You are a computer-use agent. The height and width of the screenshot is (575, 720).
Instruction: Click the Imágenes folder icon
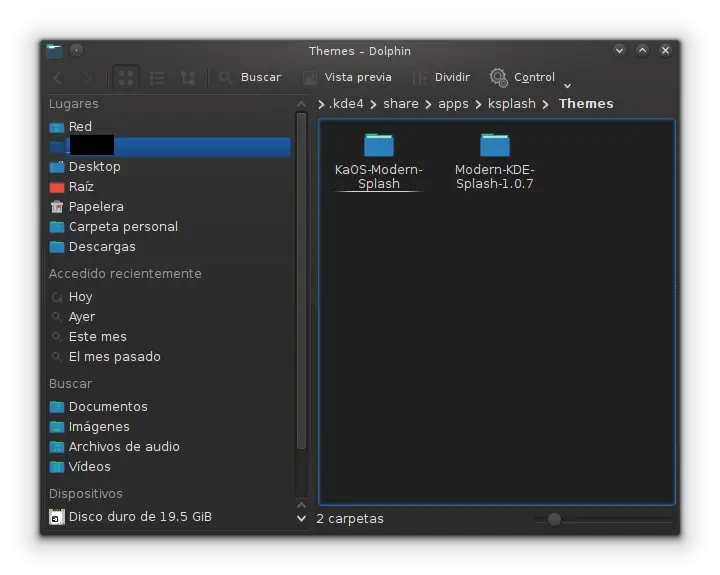pos(57,427)
